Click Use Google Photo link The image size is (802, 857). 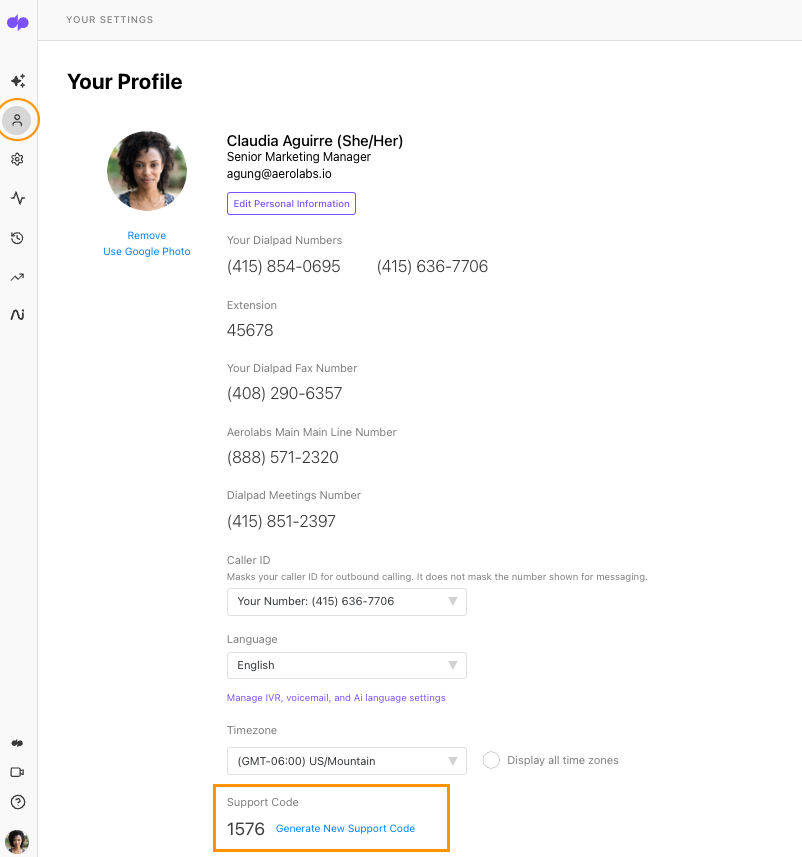tap(147, 251)
